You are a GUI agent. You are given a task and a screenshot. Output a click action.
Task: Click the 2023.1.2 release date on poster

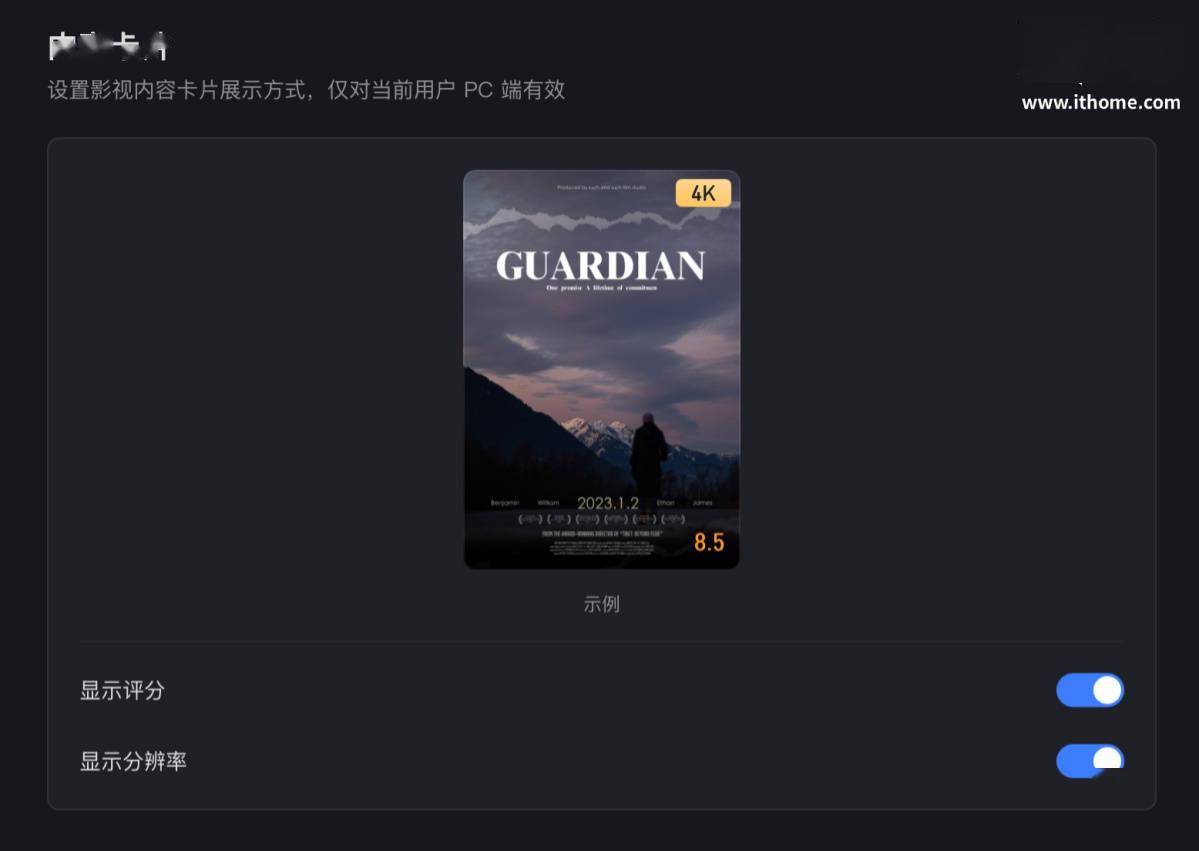(x=607, y=503)
